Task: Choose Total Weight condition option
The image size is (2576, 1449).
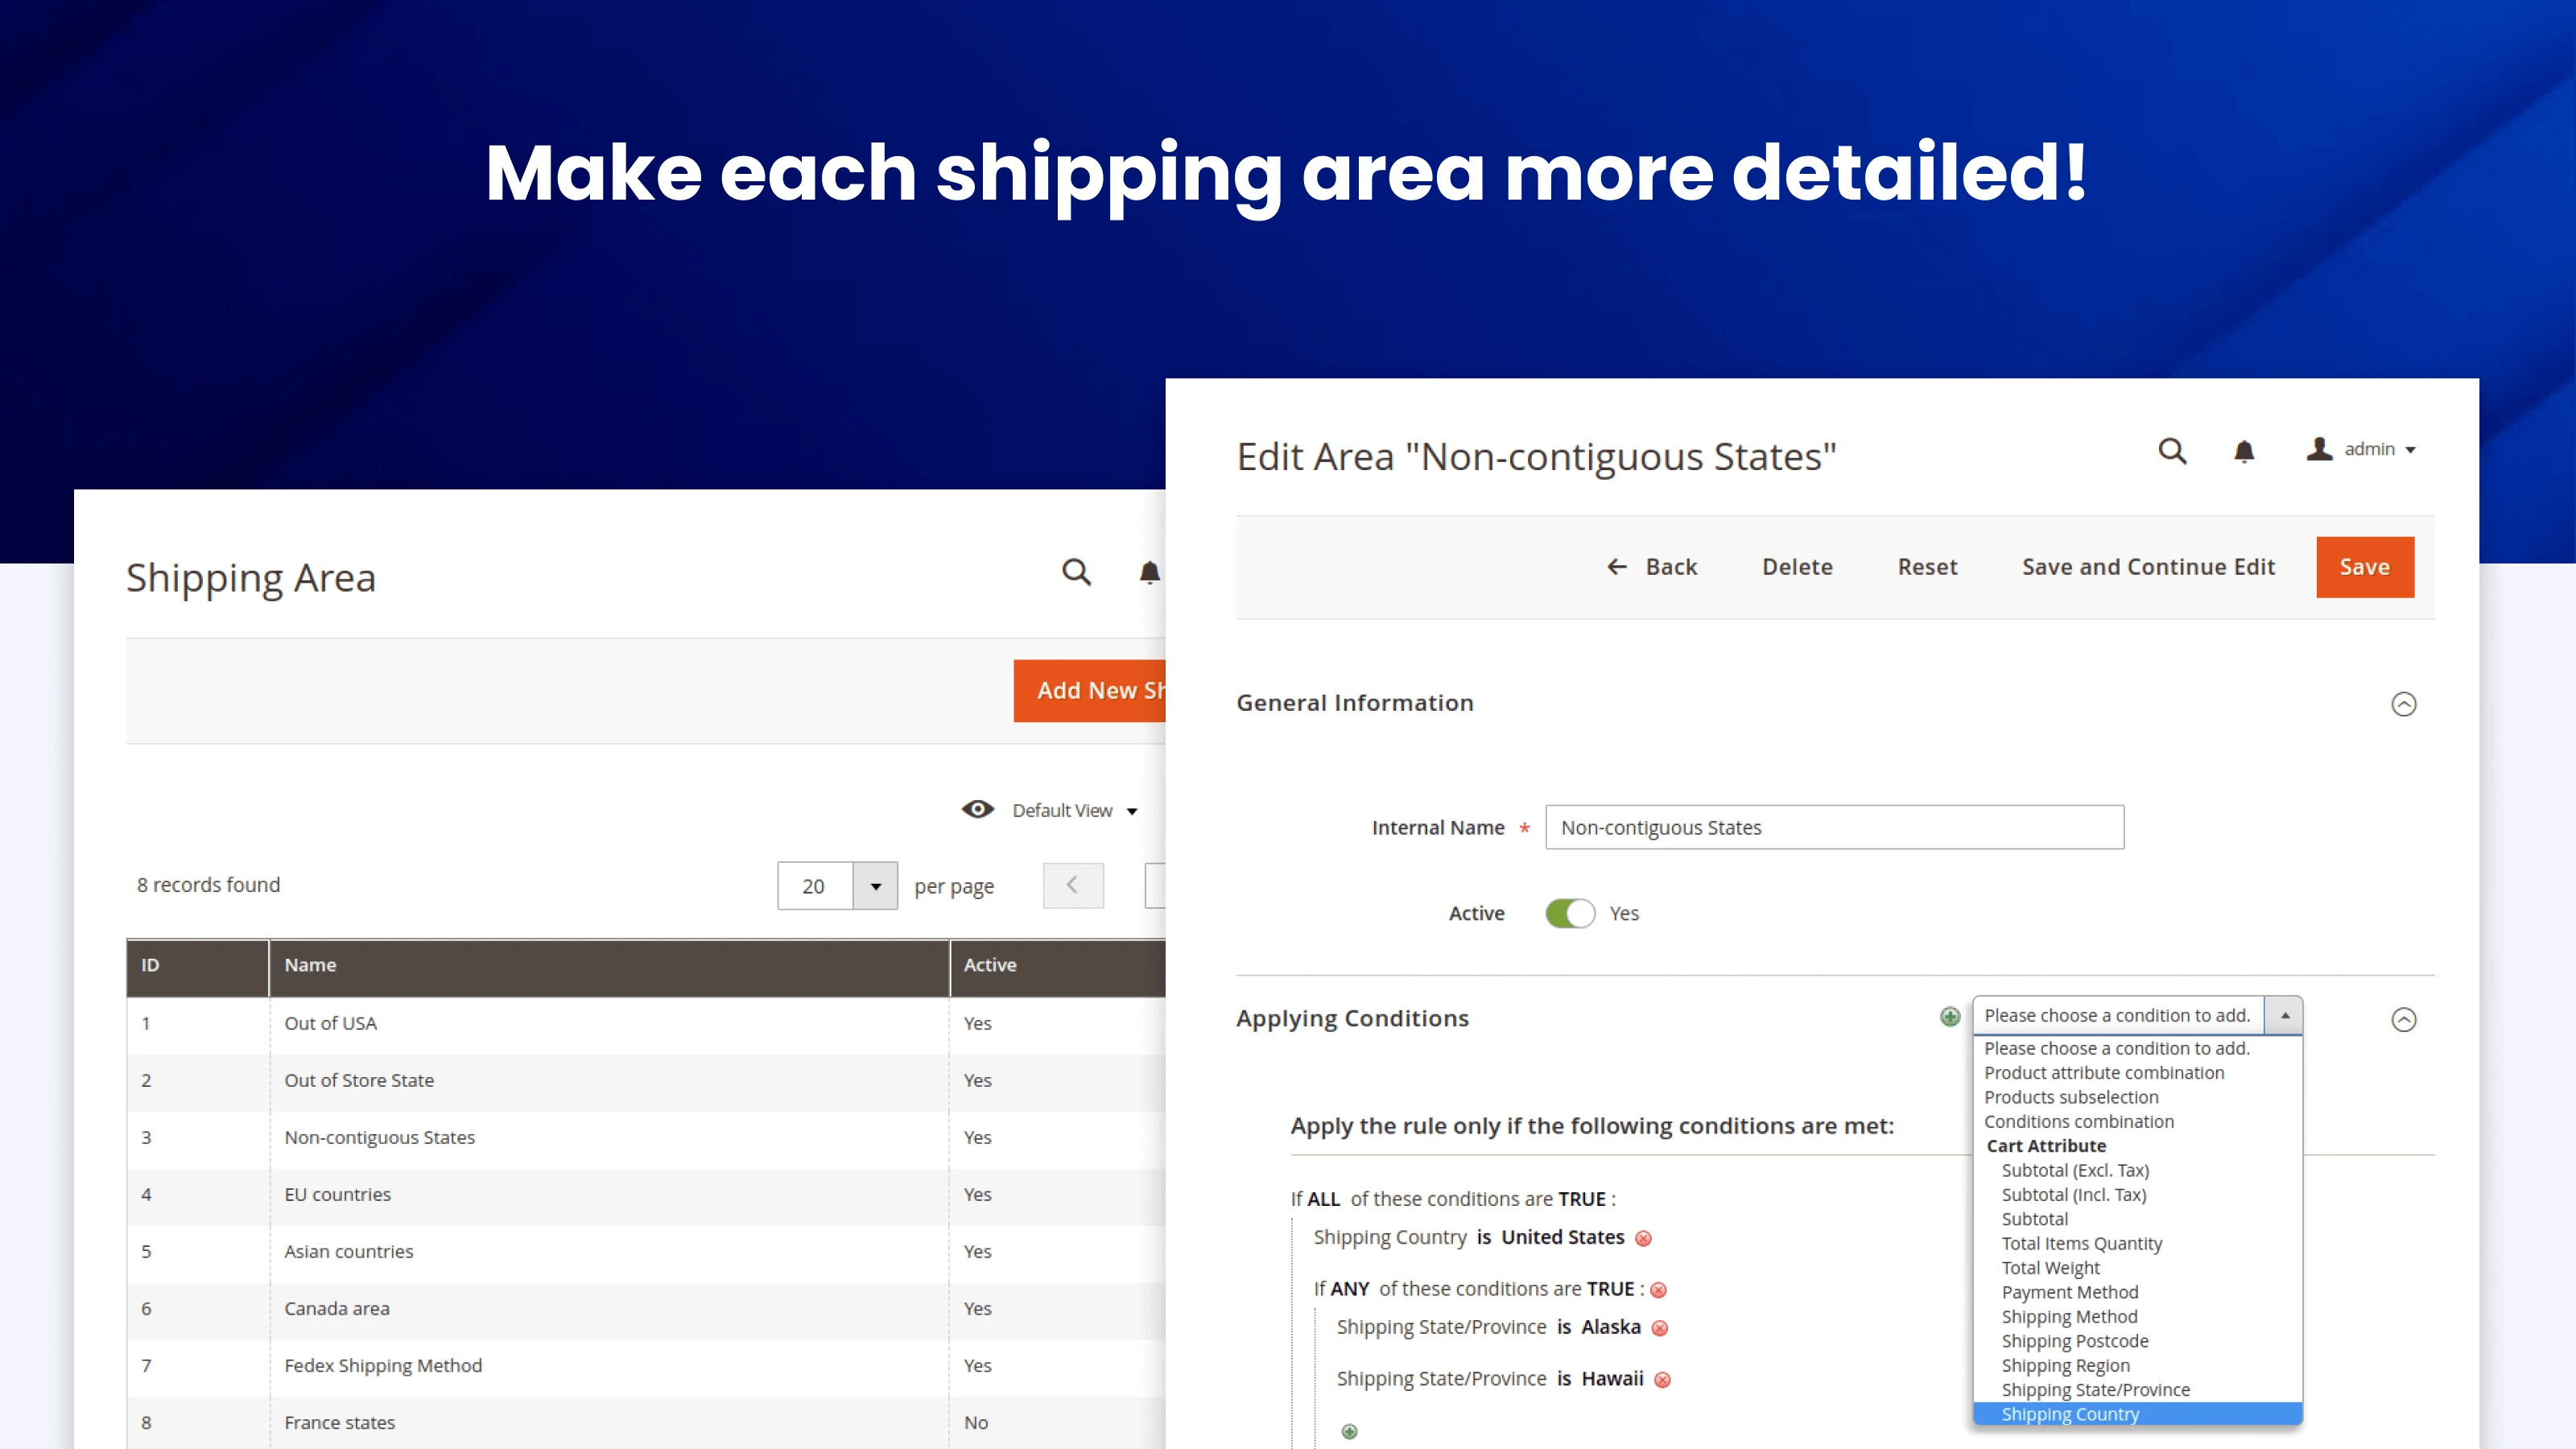Action: [2050, 1267]
